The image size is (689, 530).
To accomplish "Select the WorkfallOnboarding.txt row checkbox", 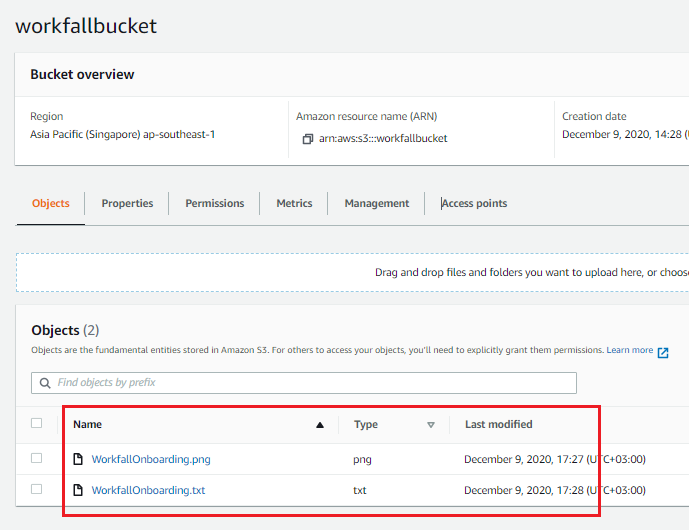I will click(36, 489).
